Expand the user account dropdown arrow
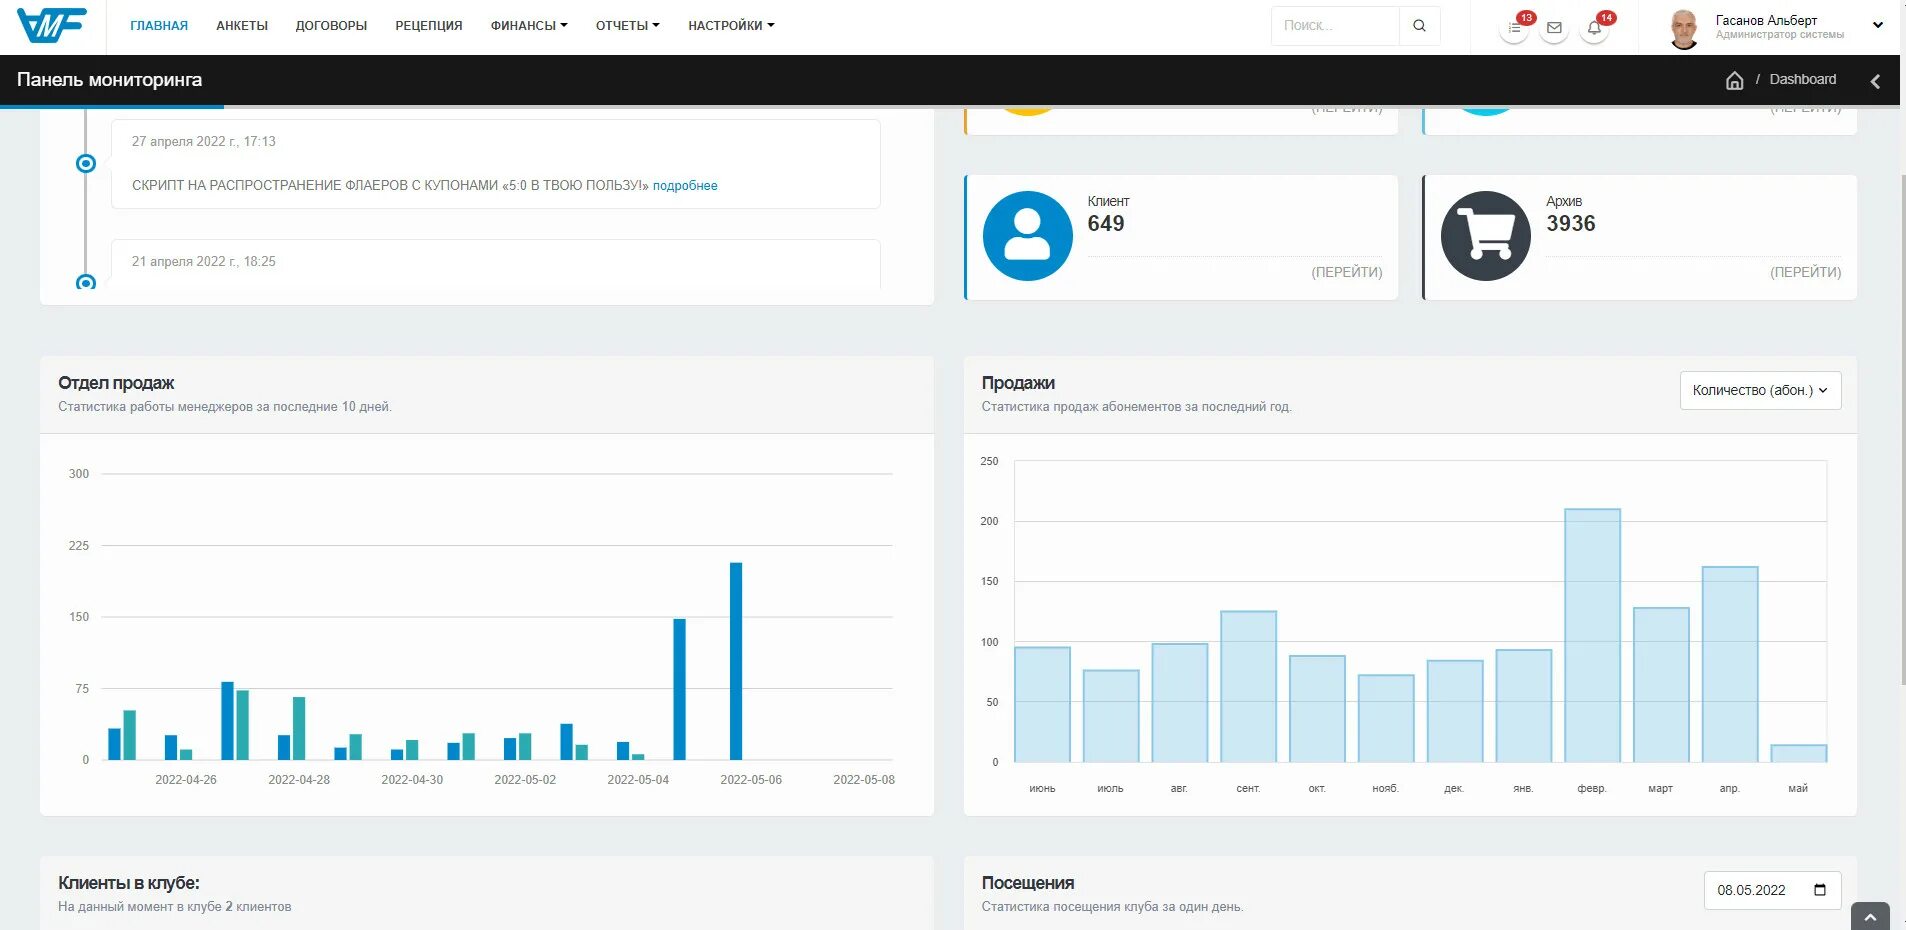The height and width of the screenshot is (930, 1906). [x=1878, y=26]
